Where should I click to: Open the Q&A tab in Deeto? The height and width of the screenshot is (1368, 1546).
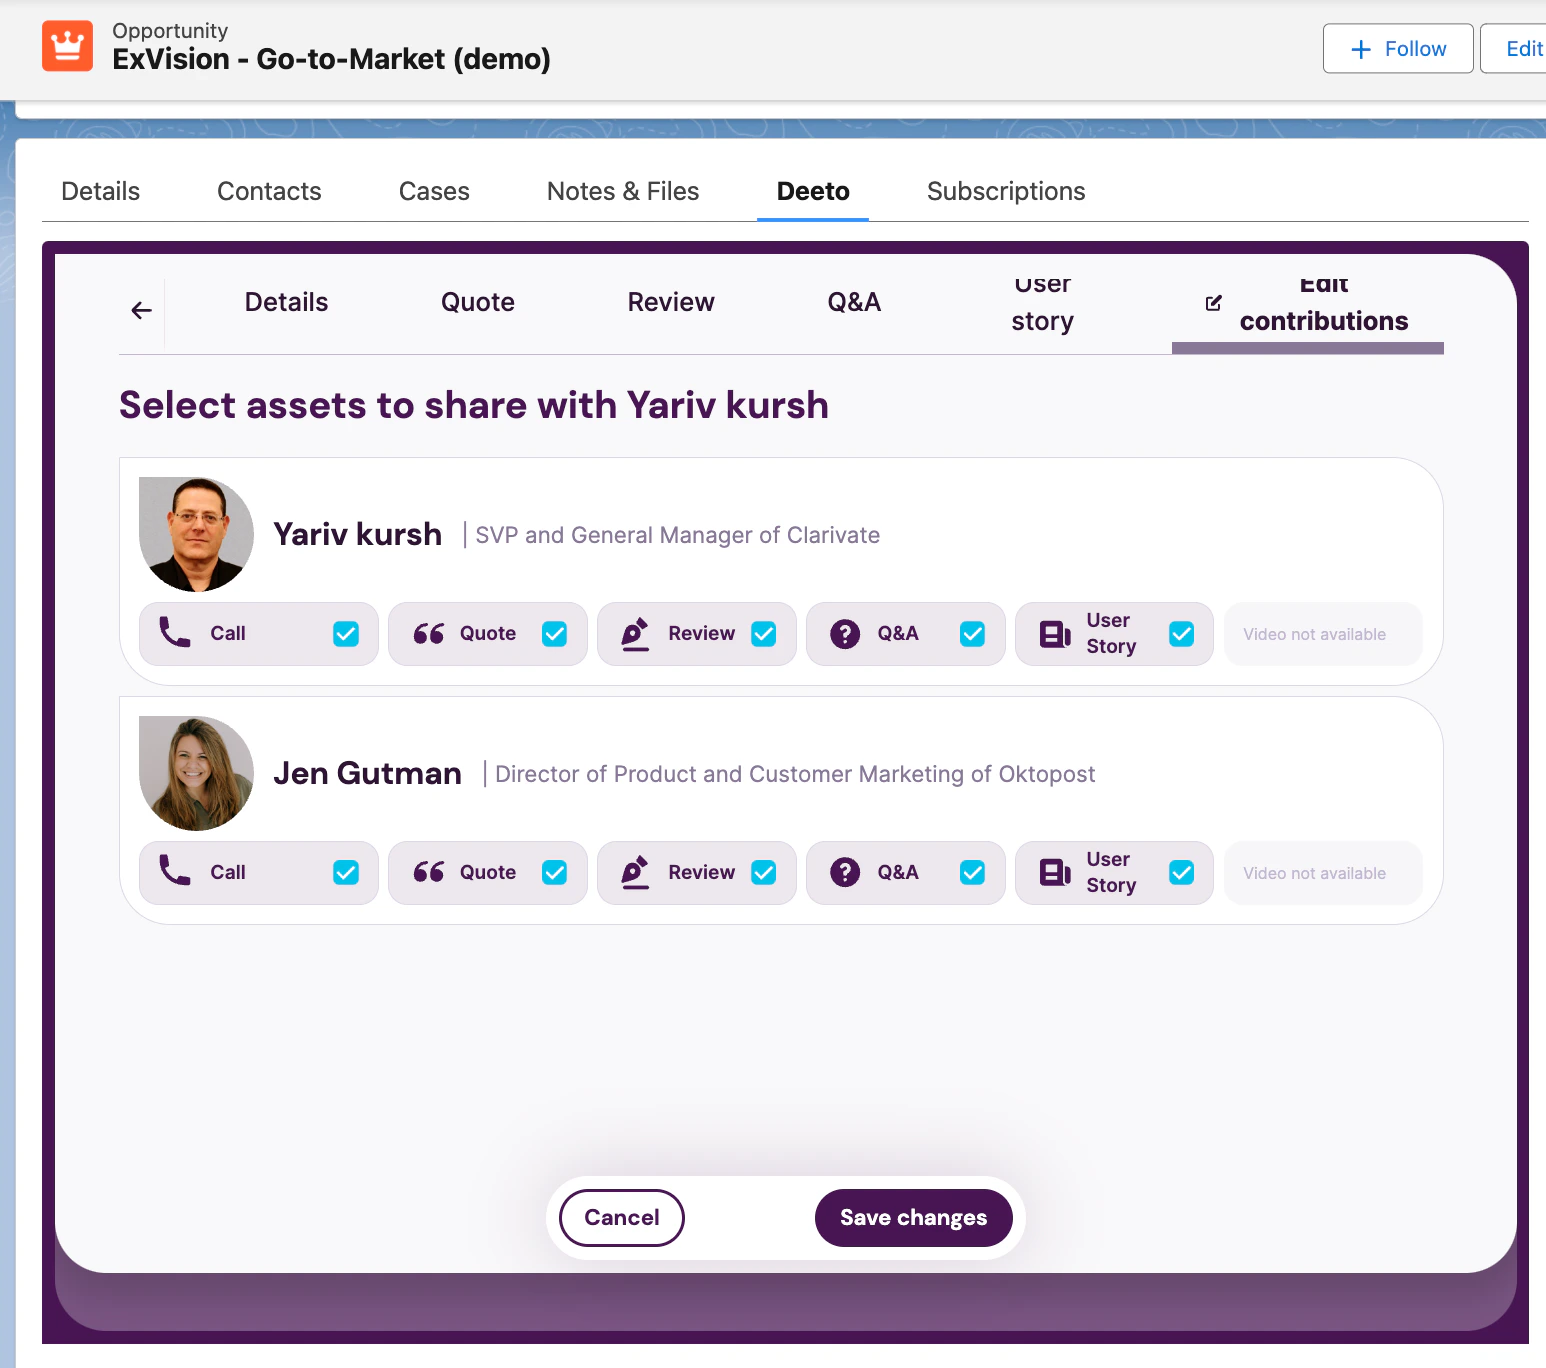(854, 302)
